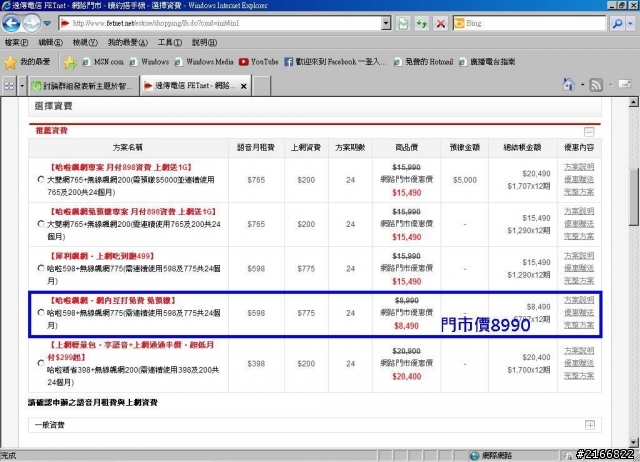This screenshot has height=462, width=640.
Task: Click the browser Back arrow button
Action: [11, 23]
